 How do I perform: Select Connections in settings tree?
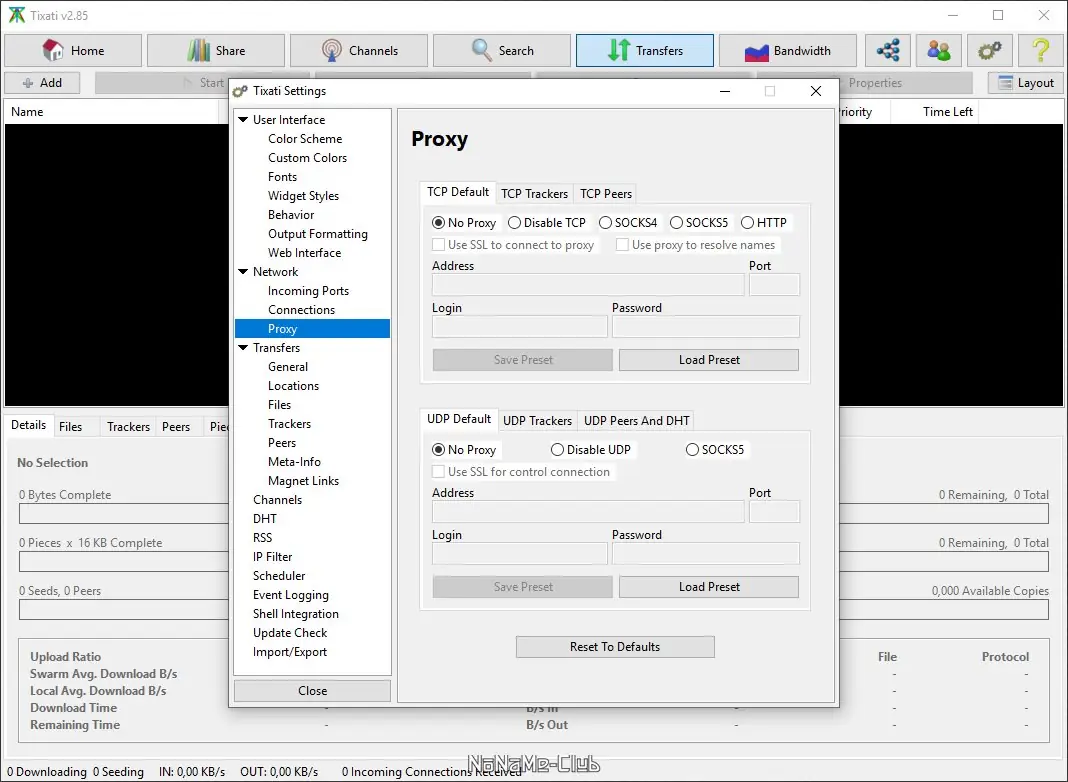click(x=302, y=310)
